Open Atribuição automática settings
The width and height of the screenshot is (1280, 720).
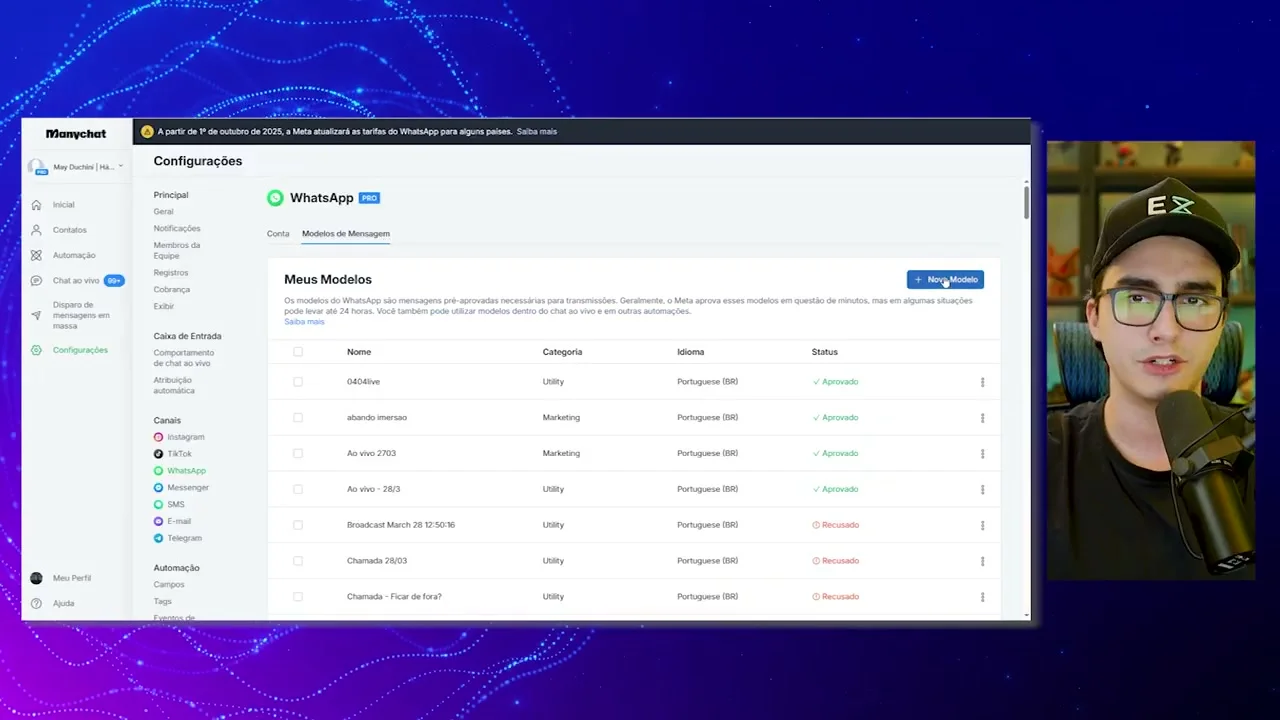(x=174, y=385)
